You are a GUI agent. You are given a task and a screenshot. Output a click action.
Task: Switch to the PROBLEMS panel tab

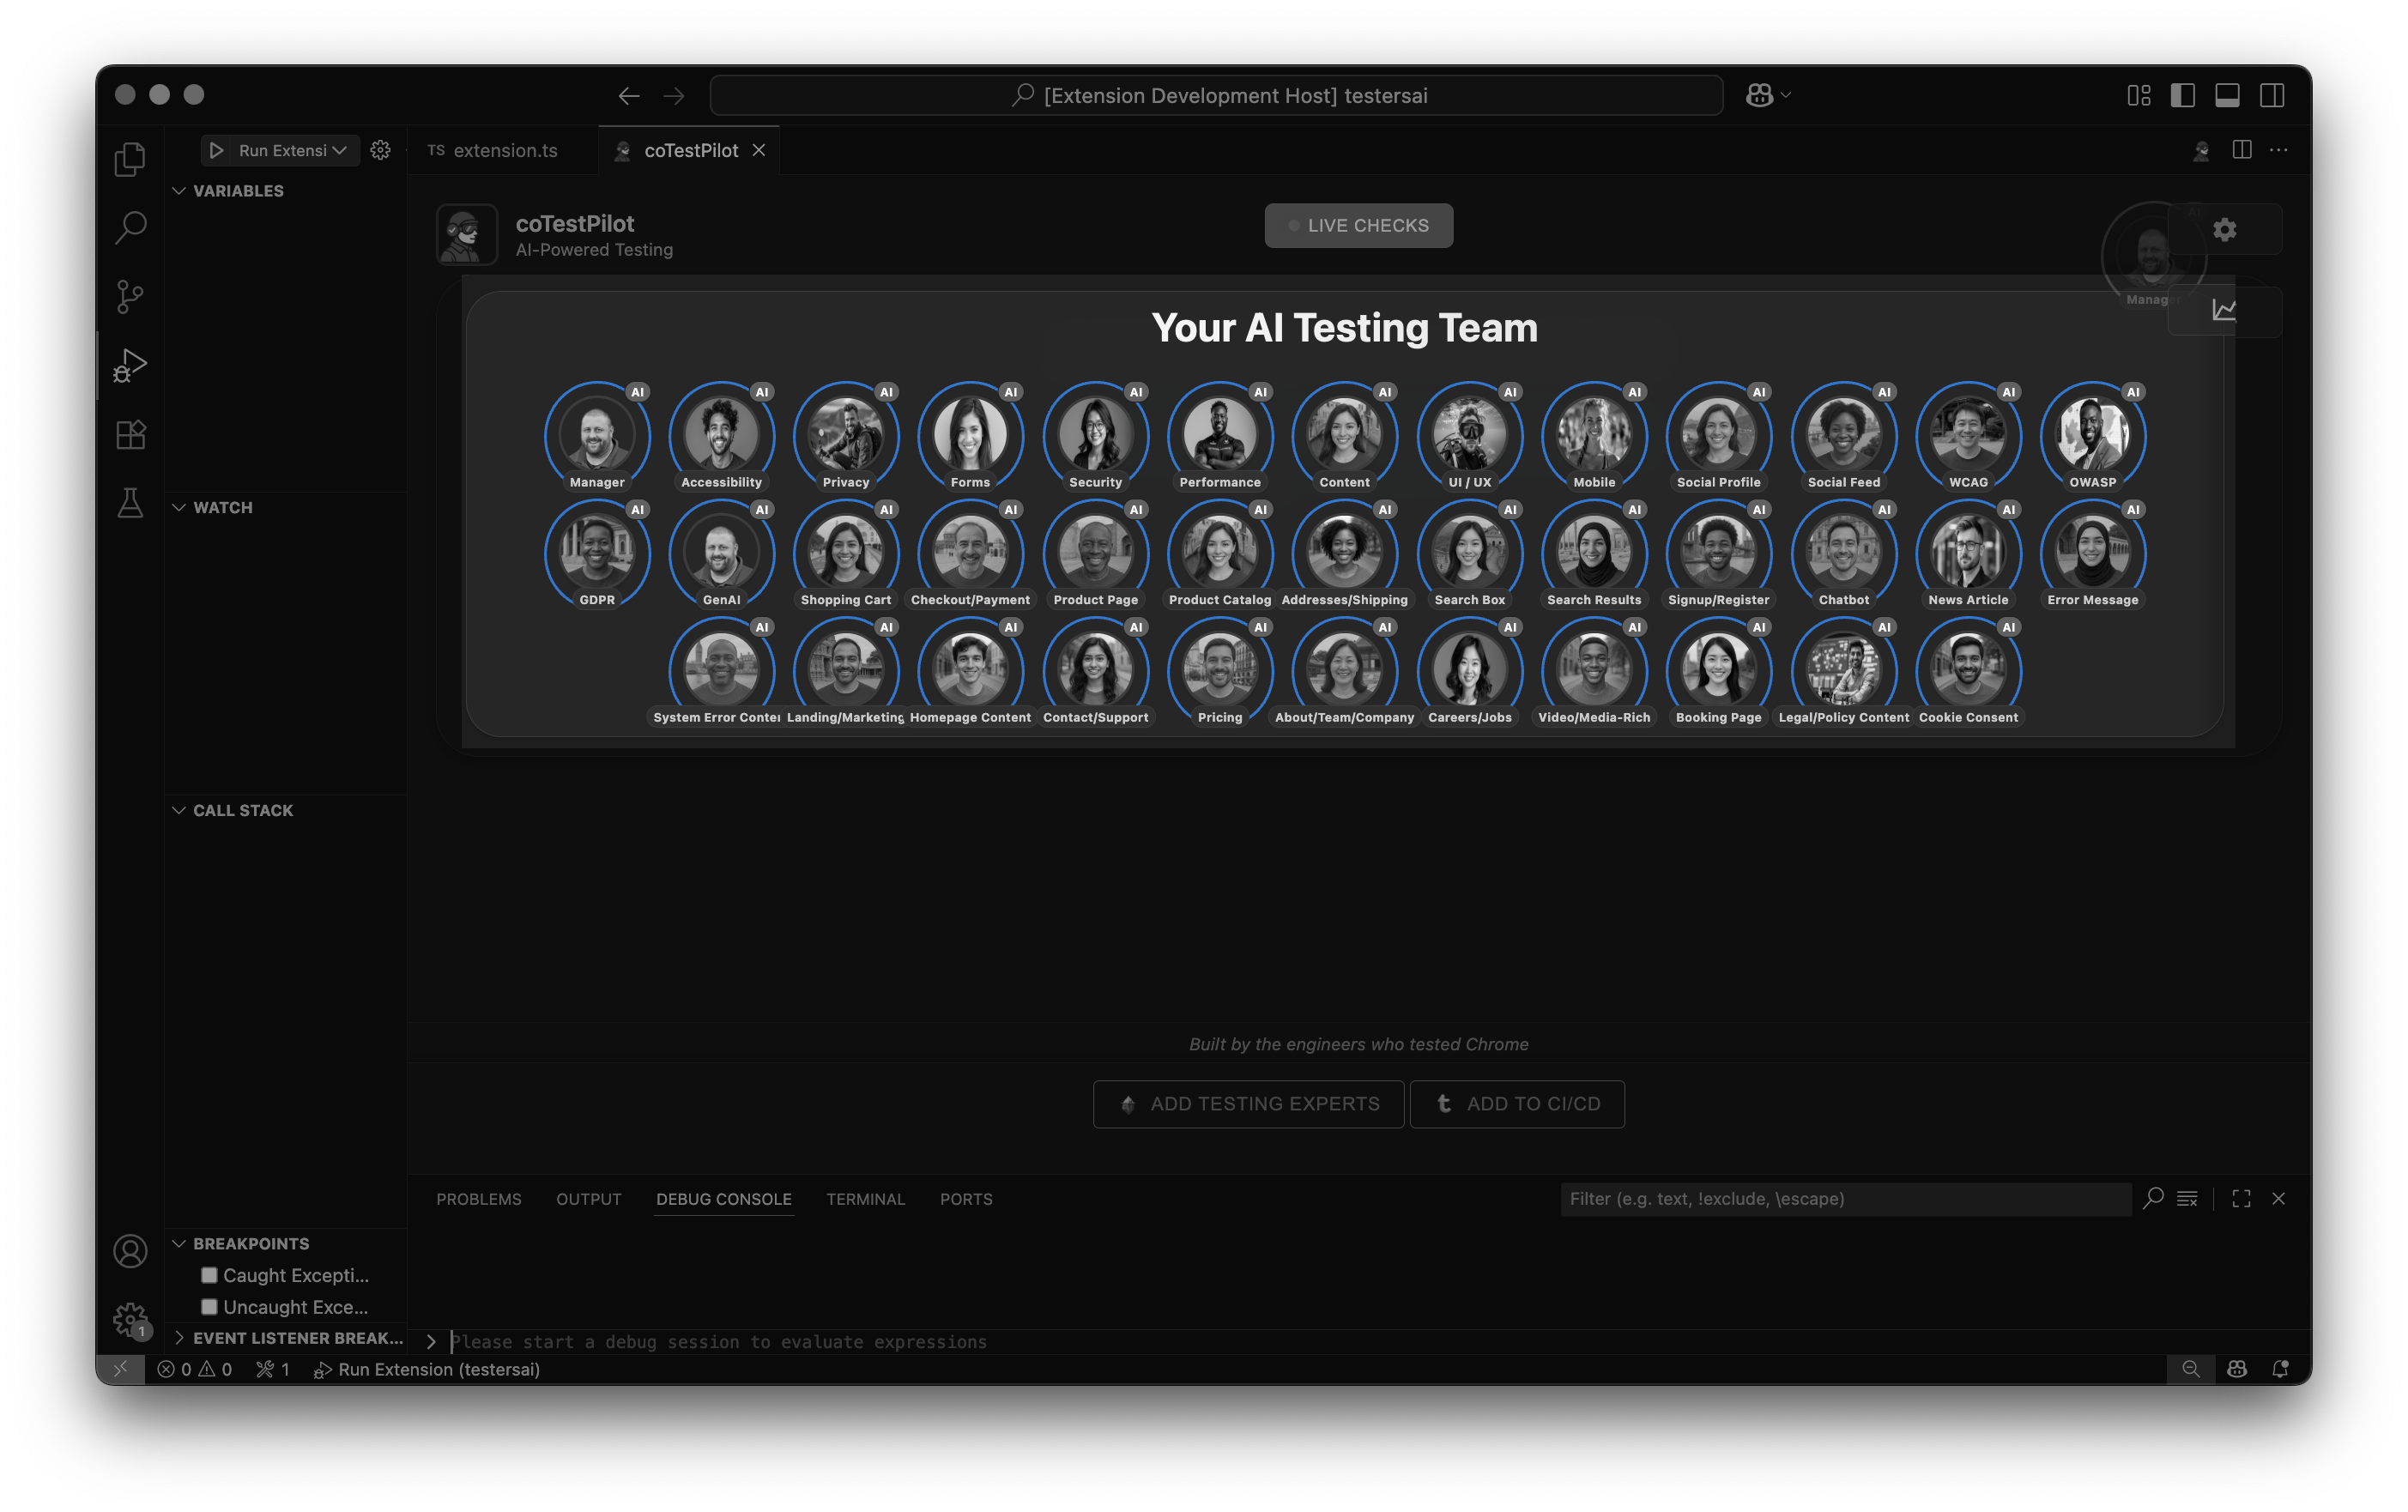(479, 1198)
